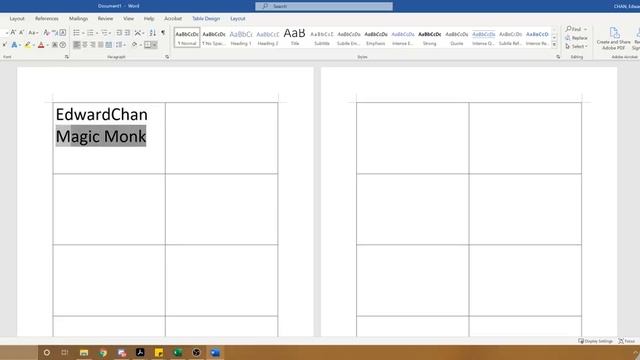The image size is (640, 360).
Task: Click the highlighted 'Magic Monk' text
Action: [x=101, y=136]
